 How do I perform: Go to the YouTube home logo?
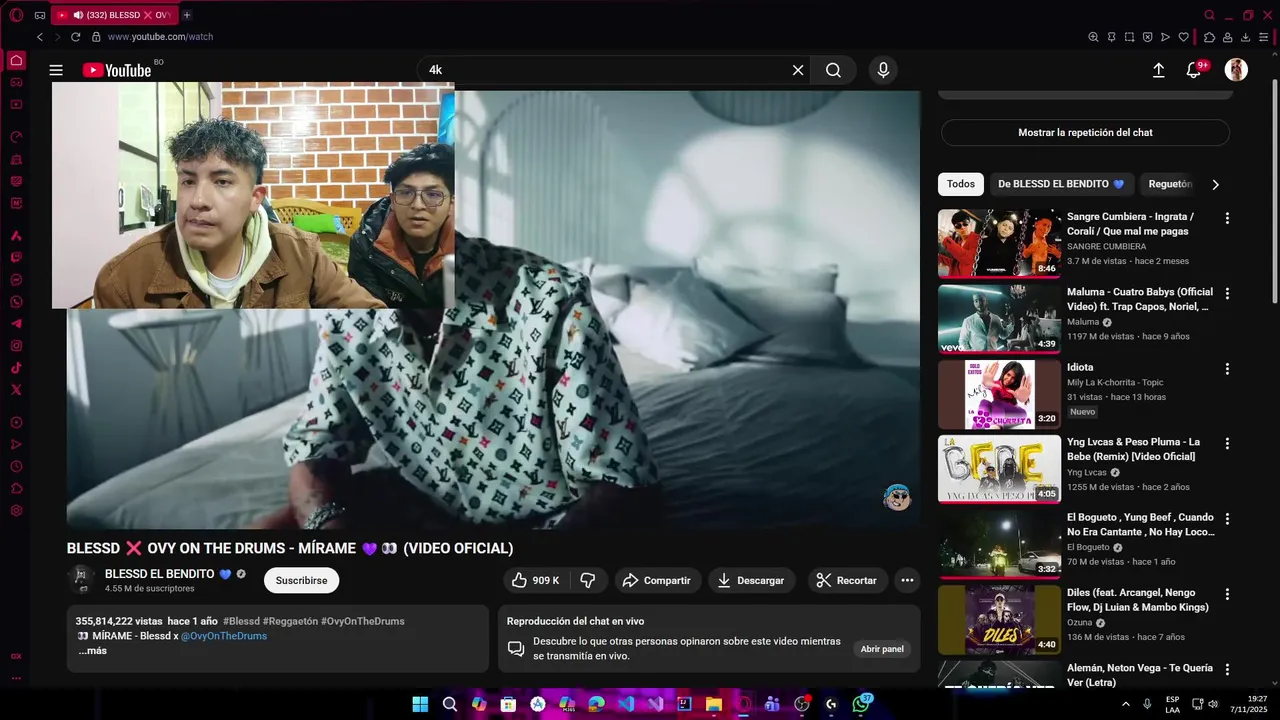point(117,70)
